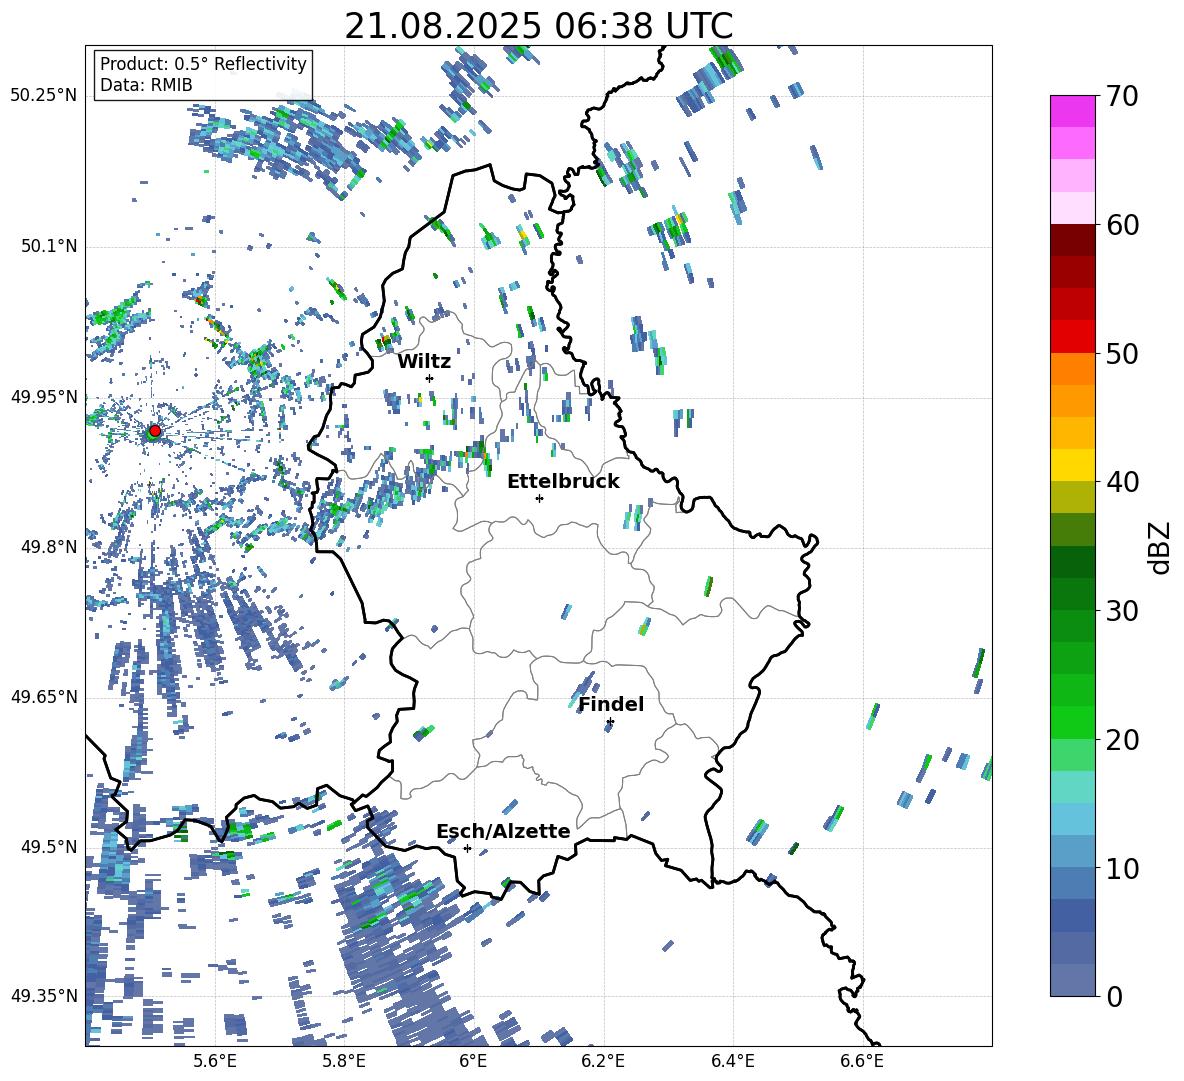Click the 30 colorbar tick label
Screen dimensions: 1184x1081
pos(1122,611)
